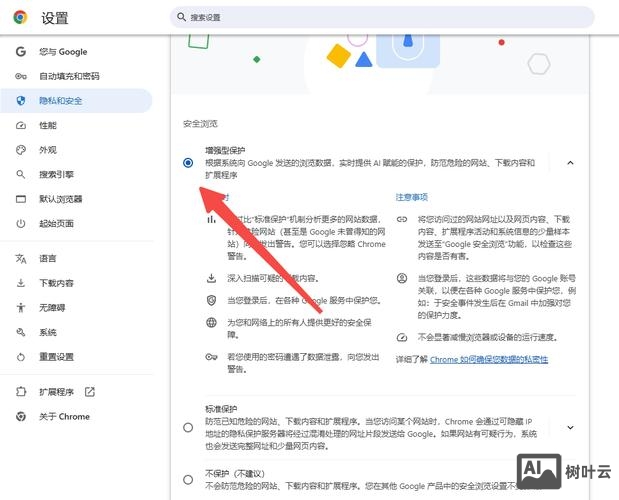The image size is (619, 500).
Task: Click the Google G icon in sidebar
Action: point(21,52)
